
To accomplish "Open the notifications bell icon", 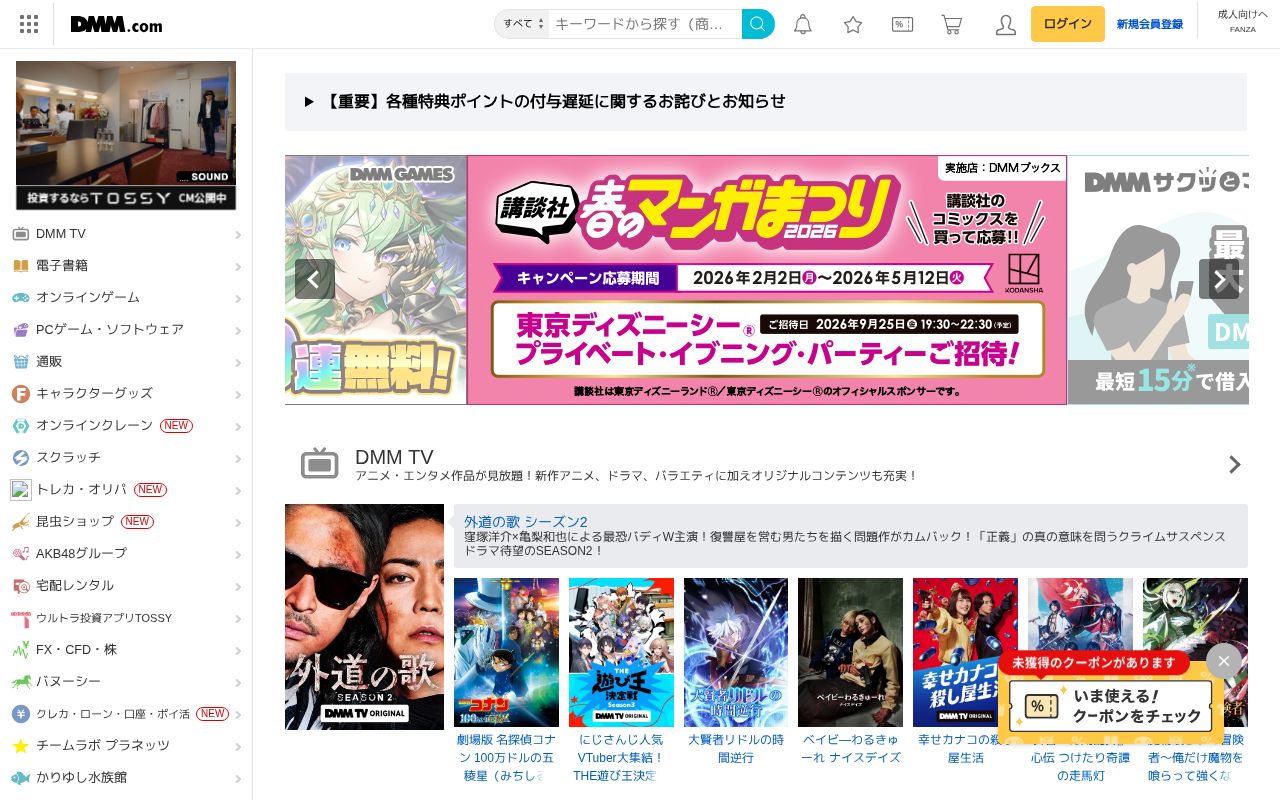I will 803,23.
